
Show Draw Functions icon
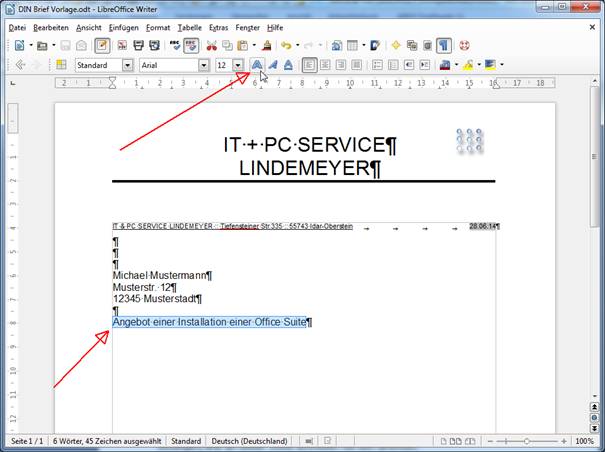click(375, 46)
